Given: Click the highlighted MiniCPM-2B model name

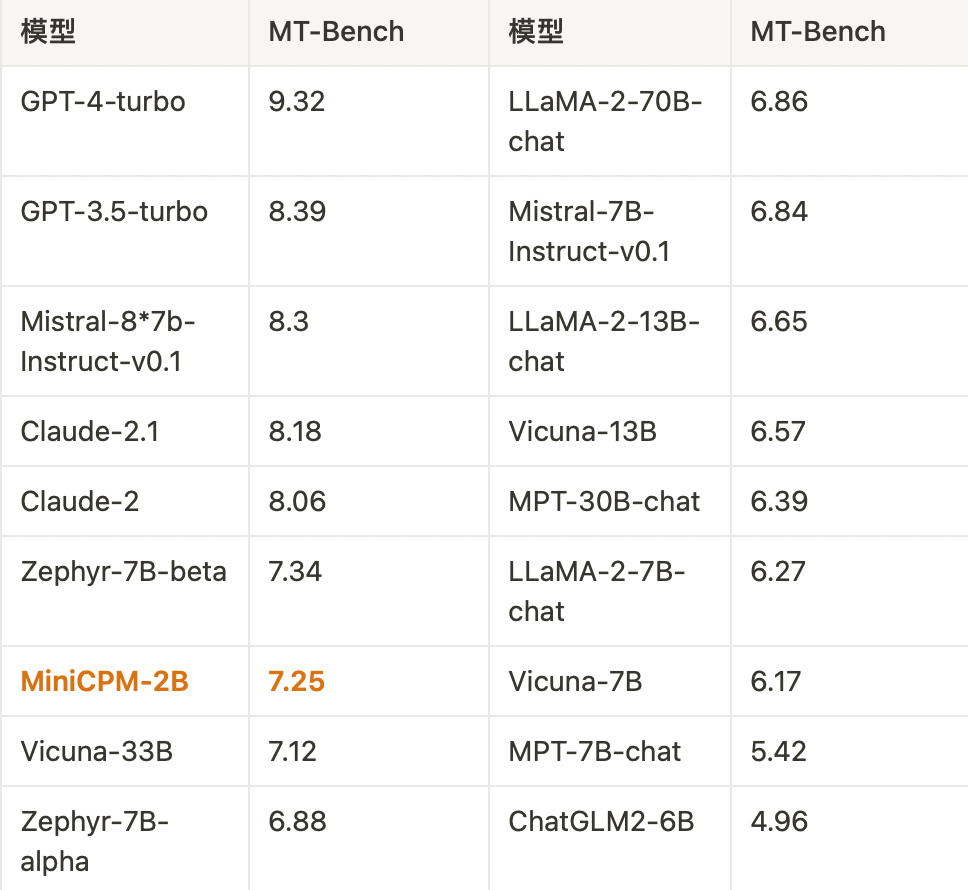Looking at the screenshot, I should [105, 681].
